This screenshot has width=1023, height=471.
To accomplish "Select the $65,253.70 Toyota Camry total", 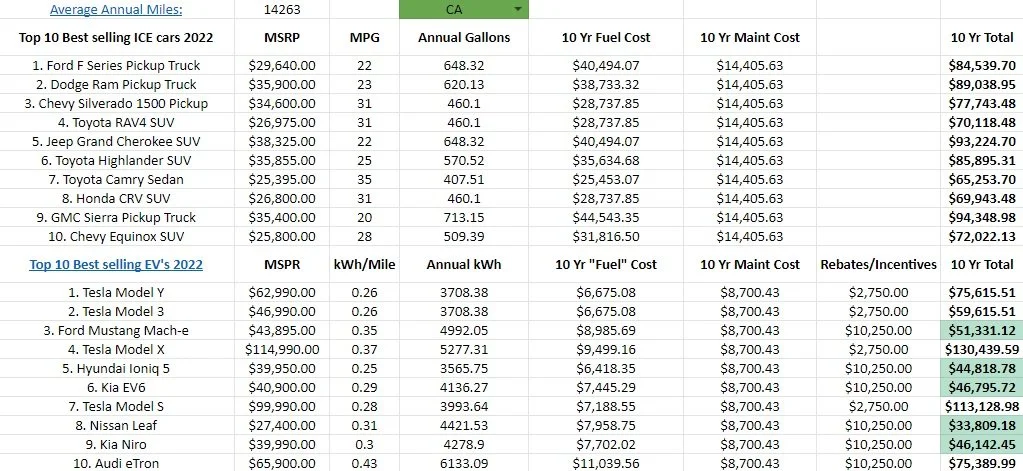I will 983,179.
